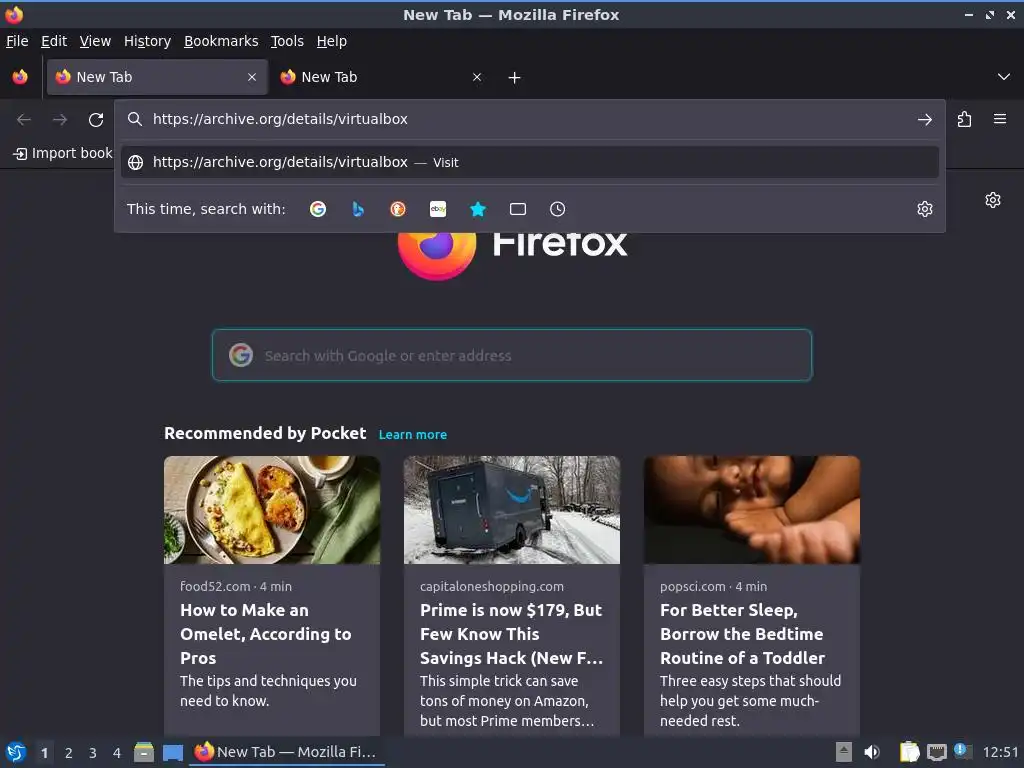The height and width of the screenshot is (768, 1024).
Task: Click the removable media eject tray icon
Action: [844, 752]
